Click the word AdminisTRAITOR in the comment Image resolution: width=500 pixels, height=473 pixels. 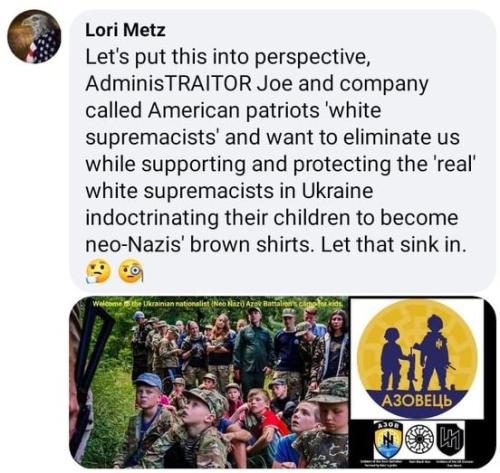point(169,84)
